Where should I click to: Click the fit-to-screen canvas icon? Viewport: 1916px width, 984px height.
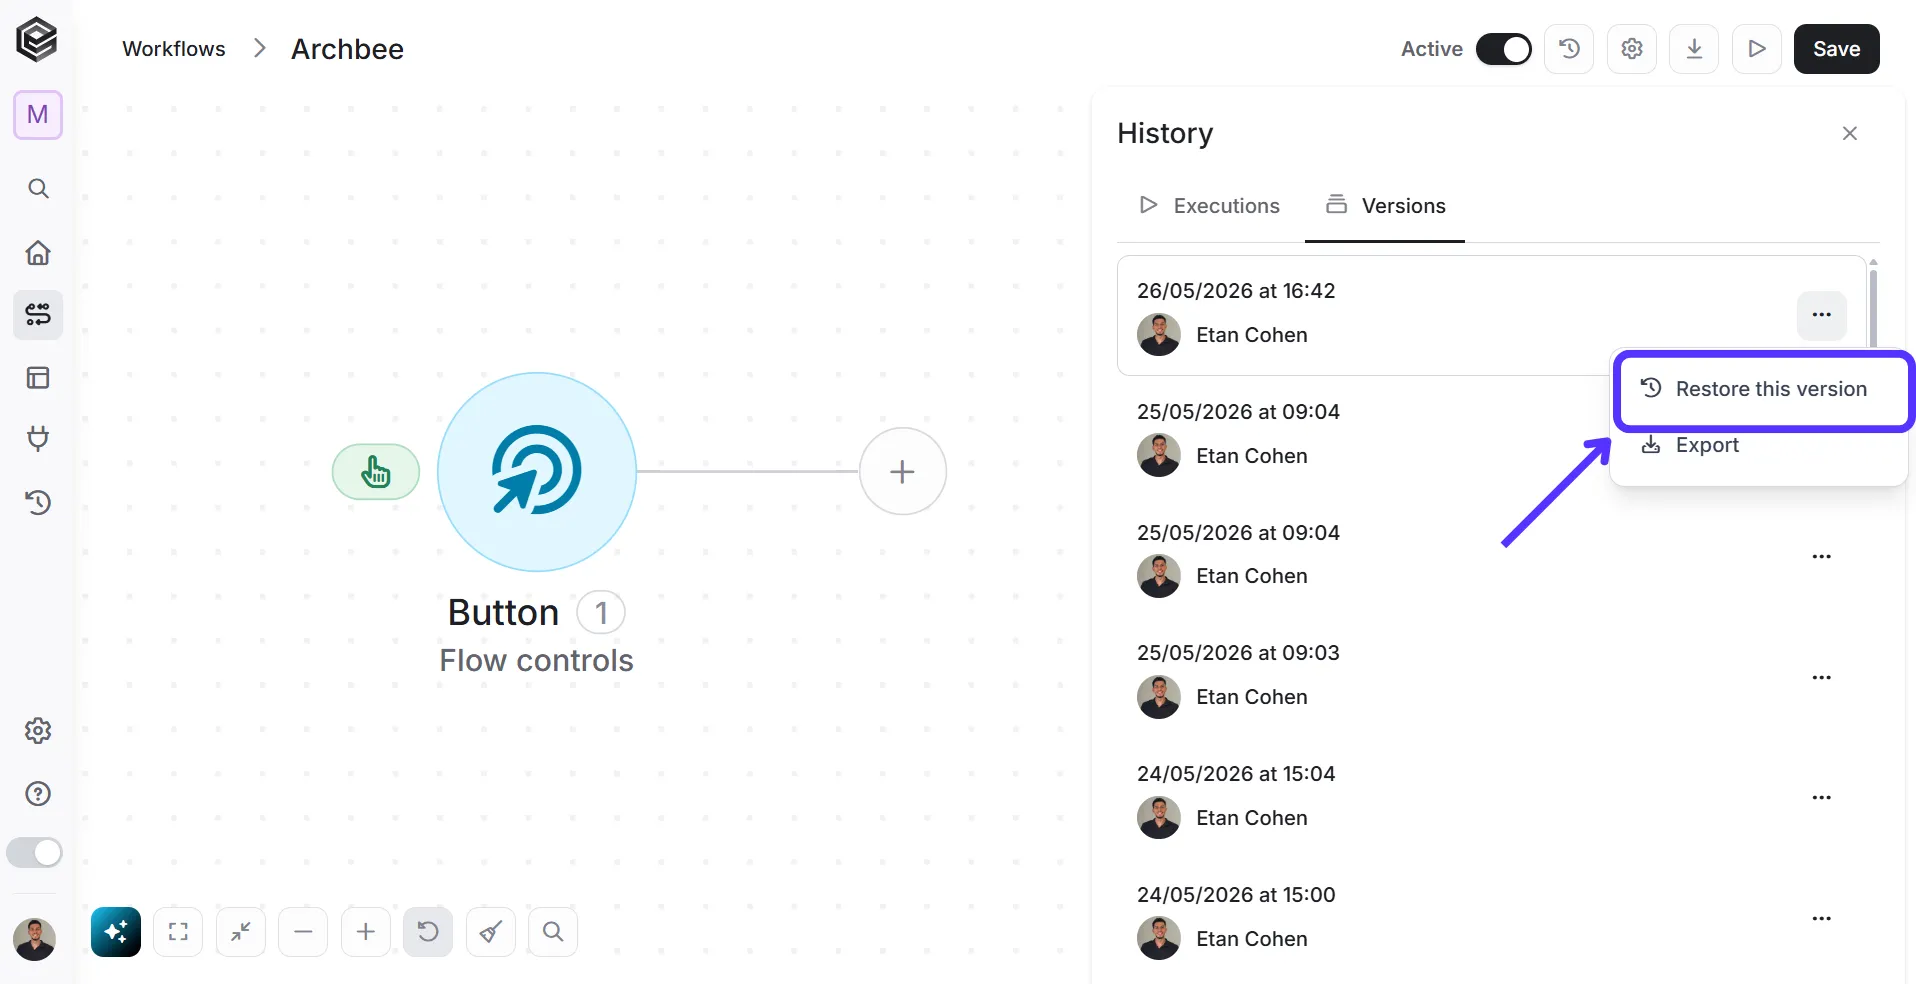point(178,932)
